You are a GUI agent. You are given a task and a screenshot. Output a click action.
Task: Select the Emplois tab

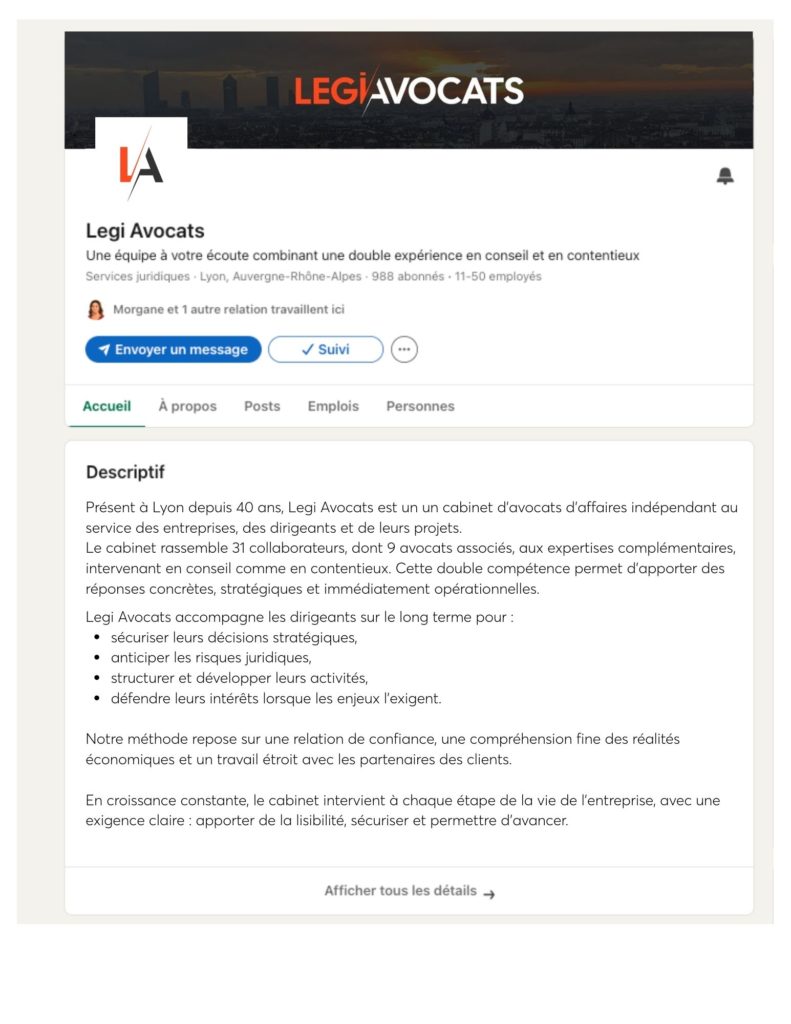[333, 406]
